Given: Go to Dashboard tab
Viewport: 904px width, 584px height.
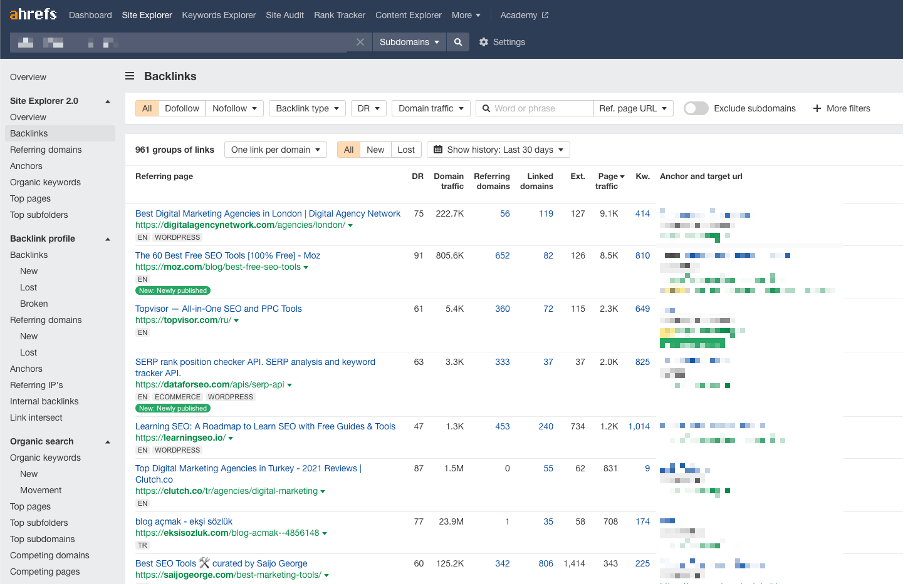Looking at the screenshot, I should click(x=91, y=15).
